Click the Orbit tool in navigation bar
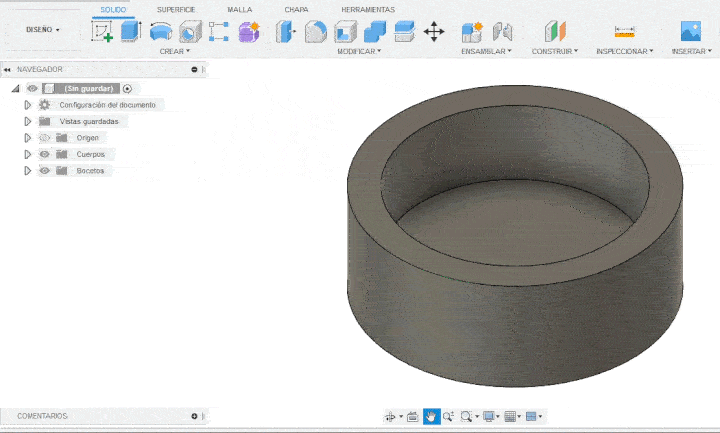The height and width of the screenshot is (433, 720). pos(391,416)
